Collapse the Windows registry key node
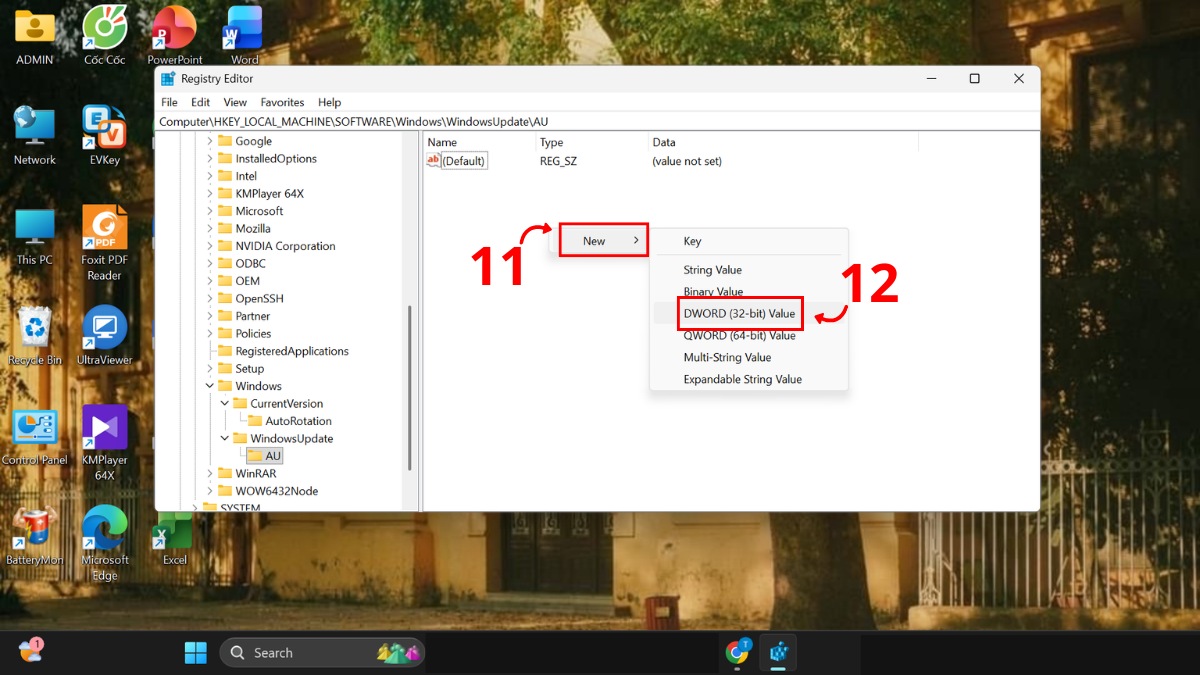 (210, 385)
